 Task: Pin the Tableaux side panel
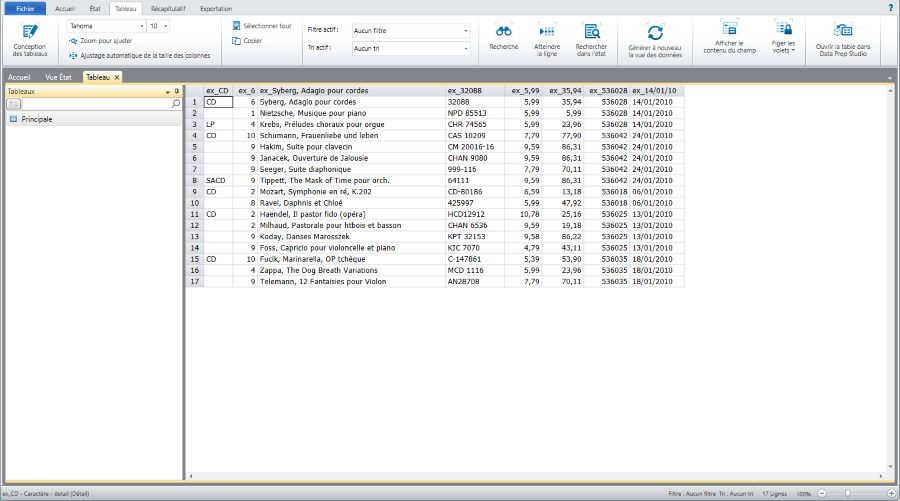(x=177, y=91)
